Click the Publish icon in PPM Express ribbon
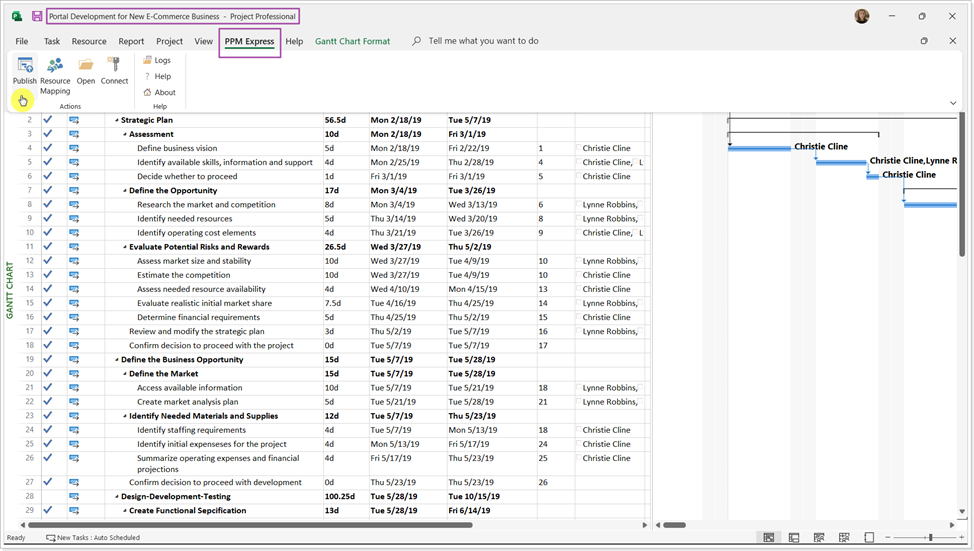Viewport: 974px width, 551px height. 25,64
